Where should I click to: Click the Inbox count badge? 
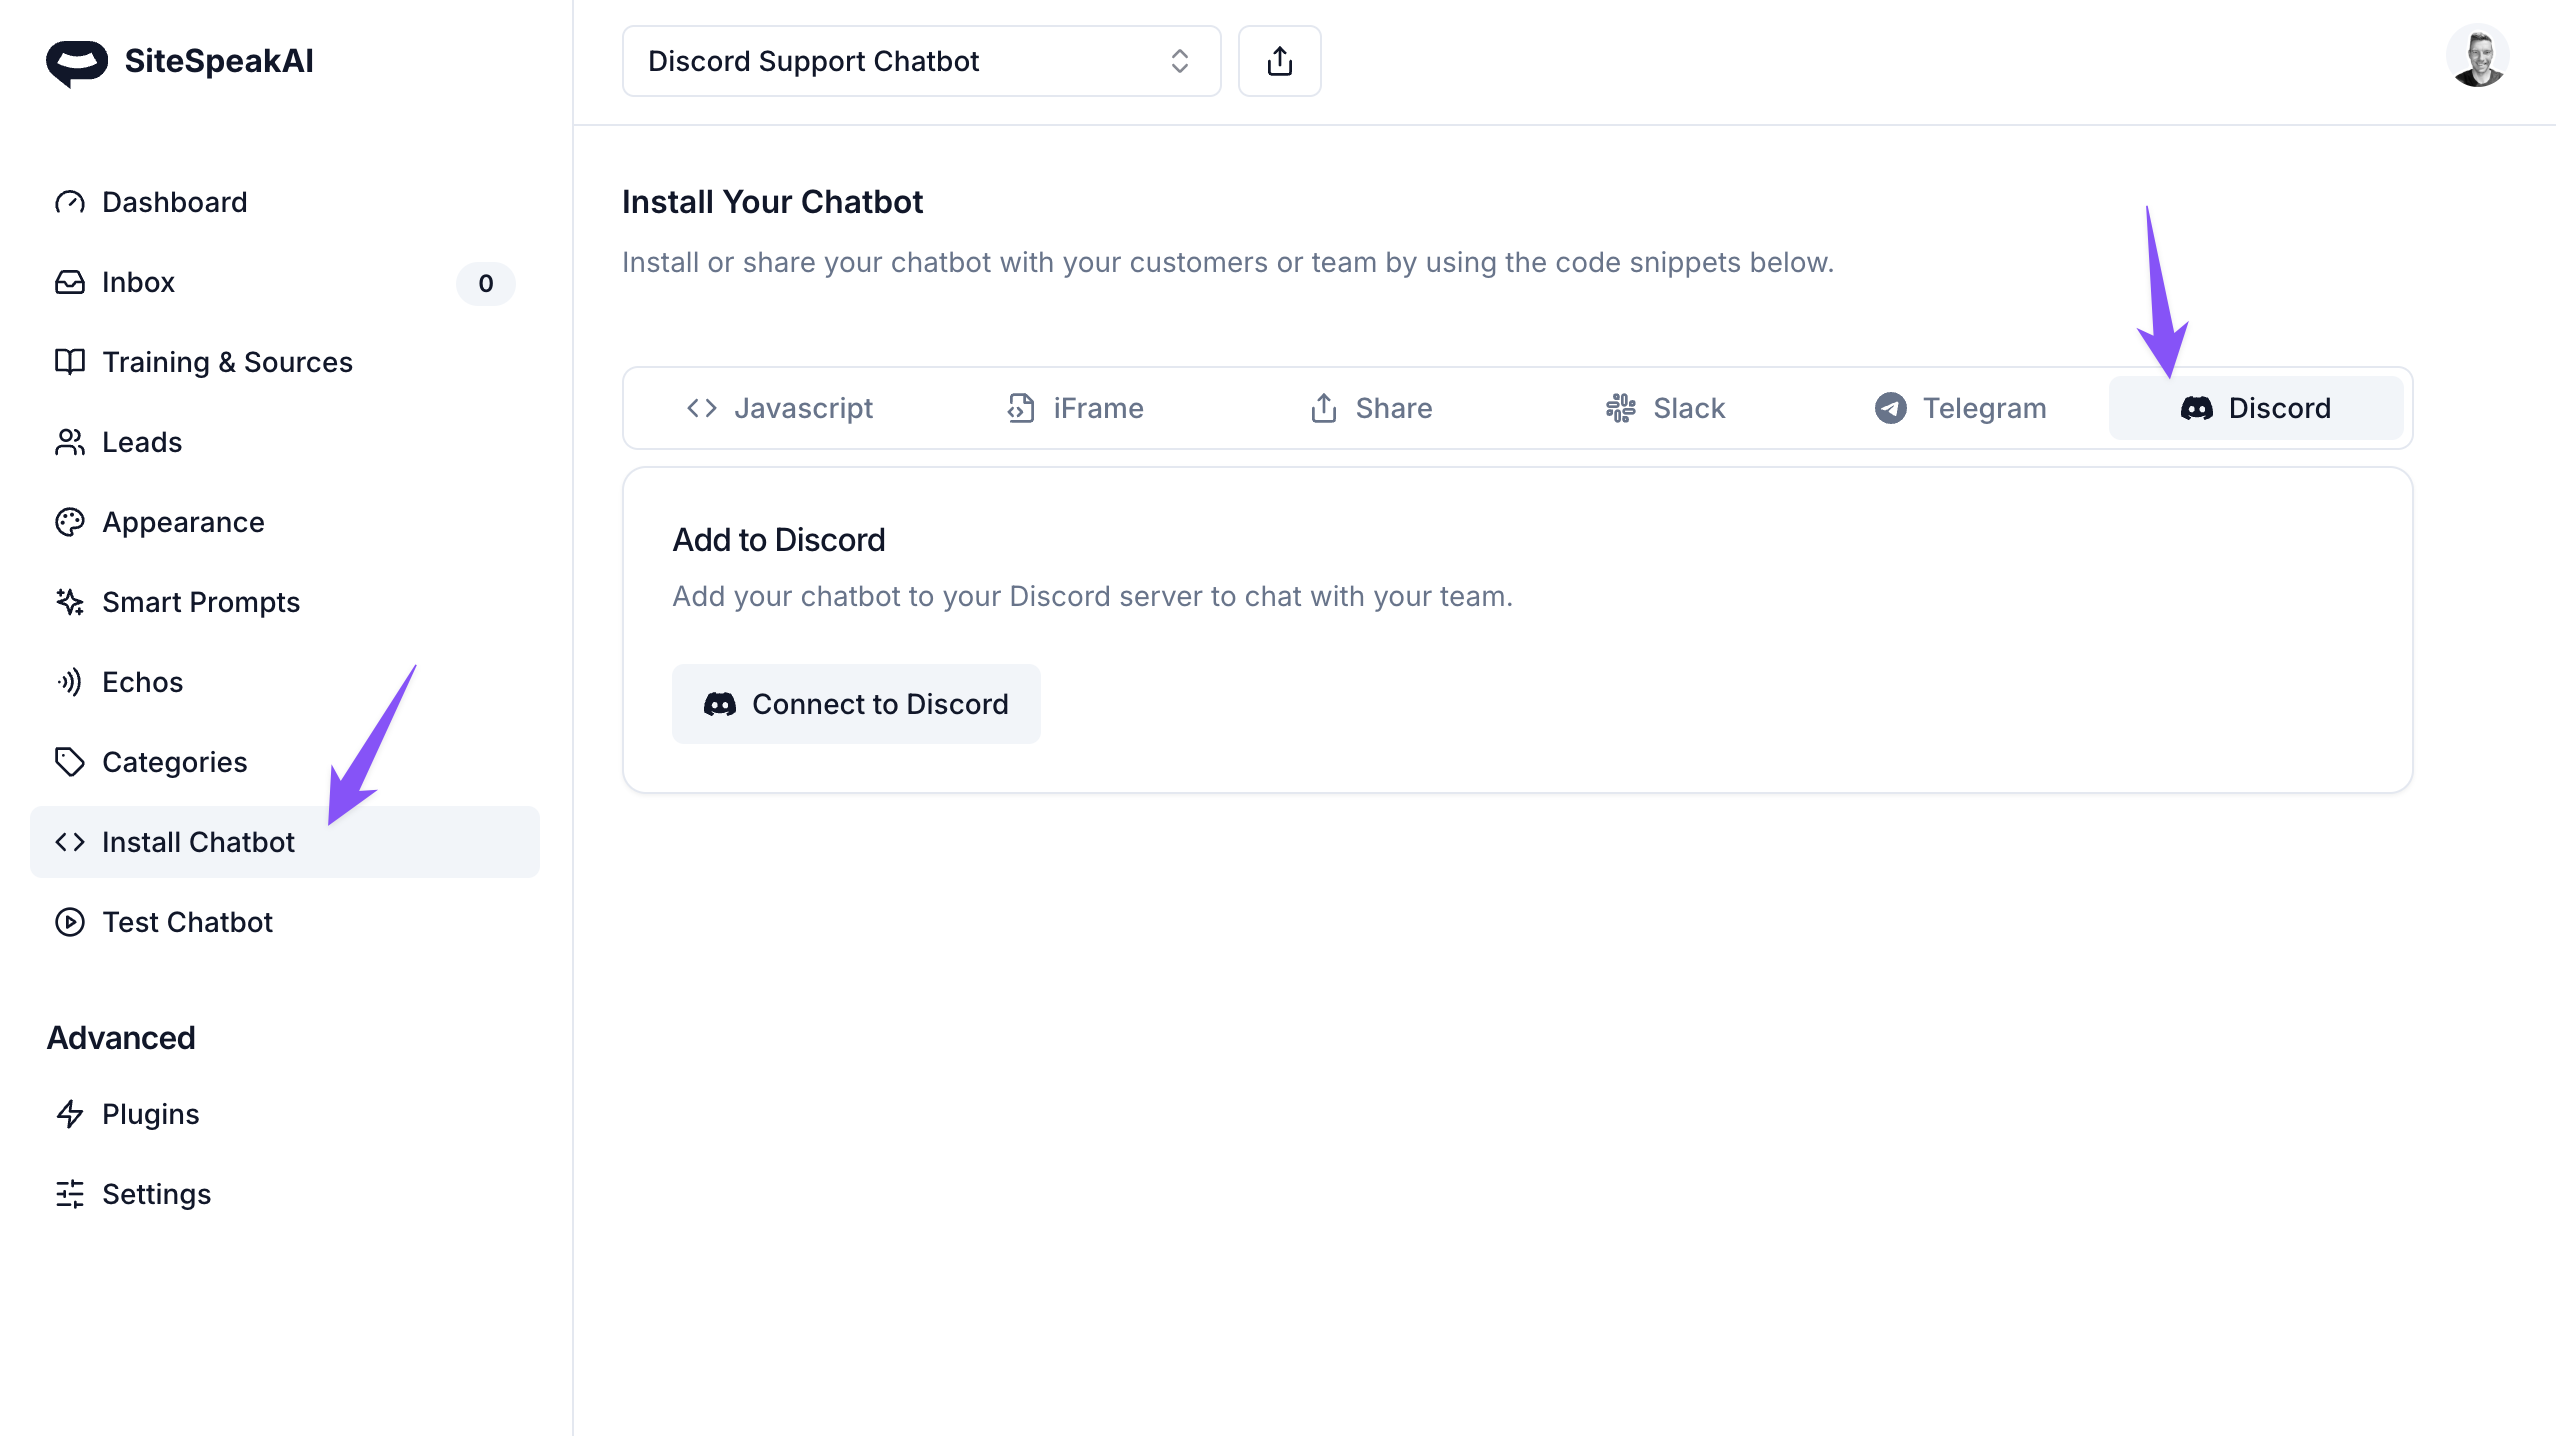485,283
